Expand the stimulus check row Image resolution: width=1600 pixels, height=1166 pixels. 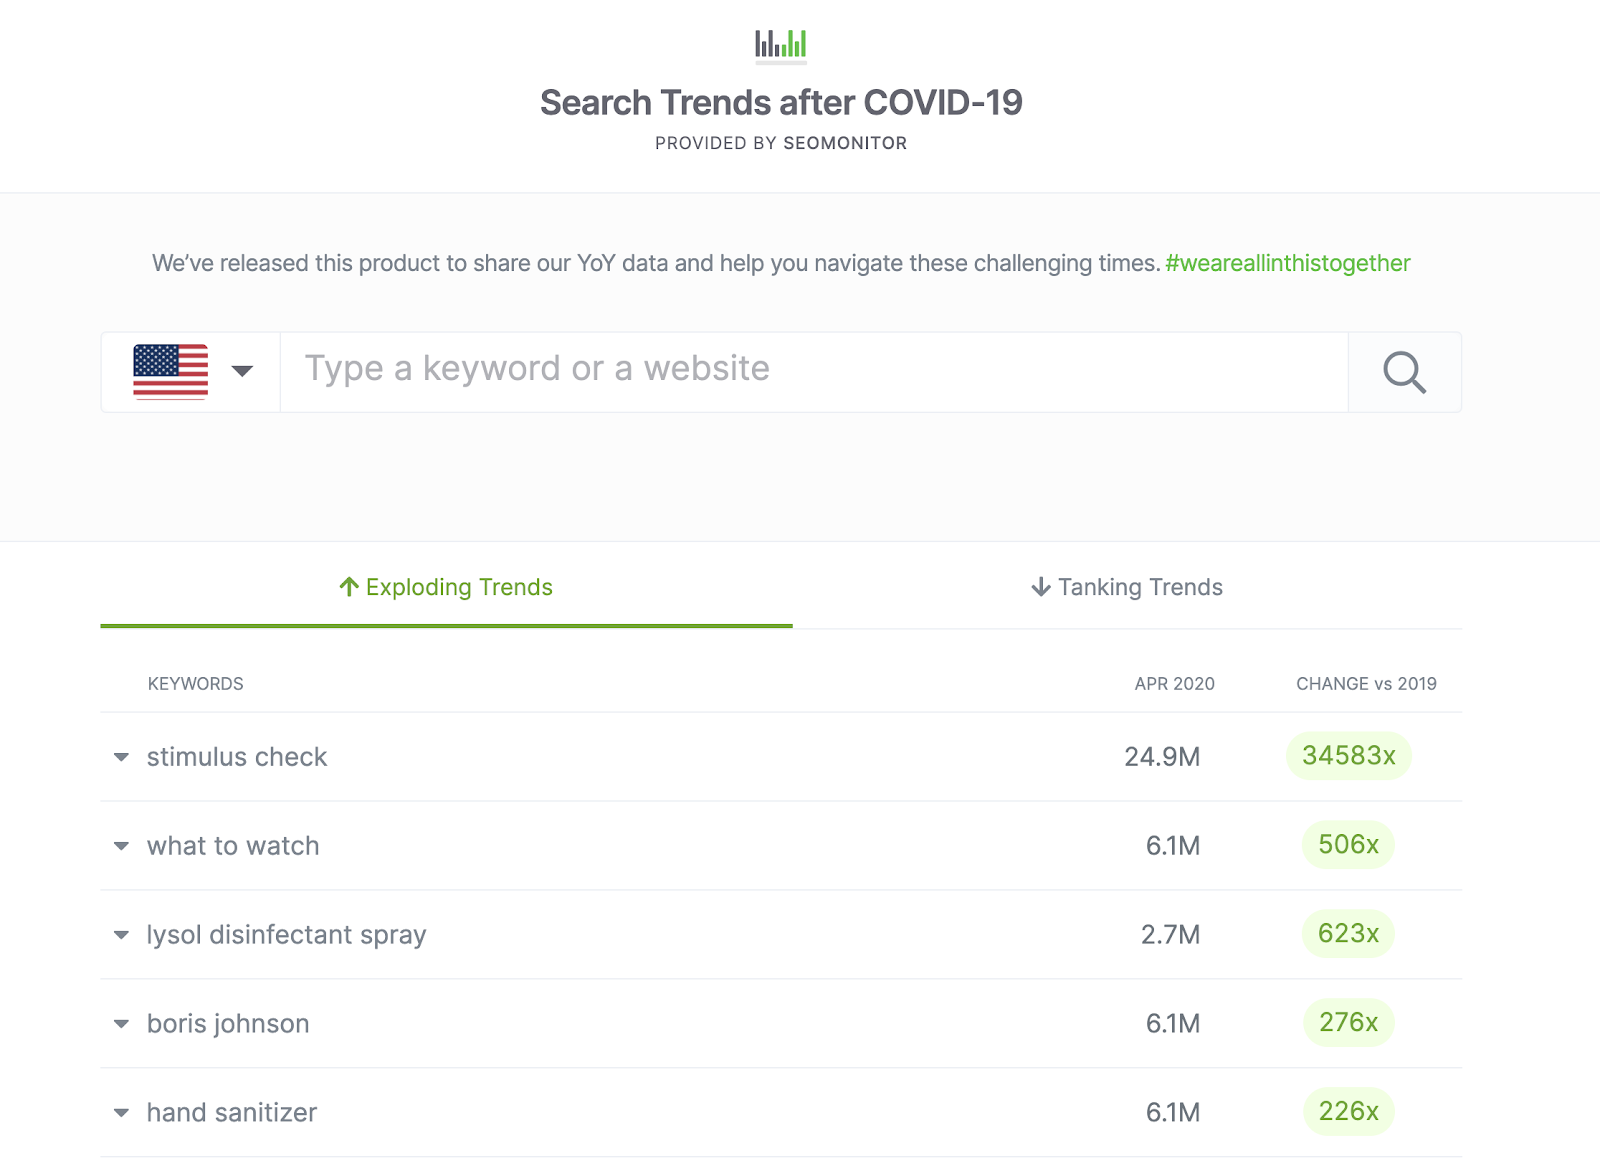point(121,757)
